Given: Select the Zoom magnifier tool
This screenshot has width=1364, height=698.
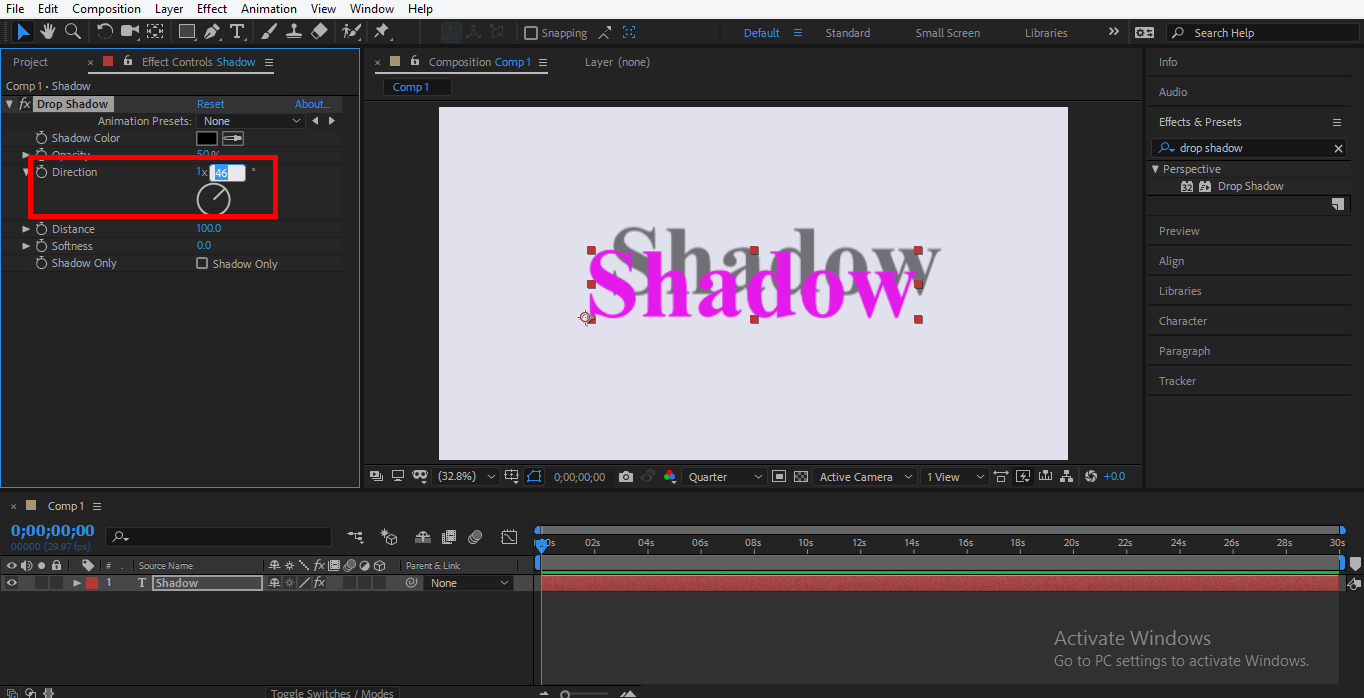Looking at the screenshot, I should click(72, 32).
